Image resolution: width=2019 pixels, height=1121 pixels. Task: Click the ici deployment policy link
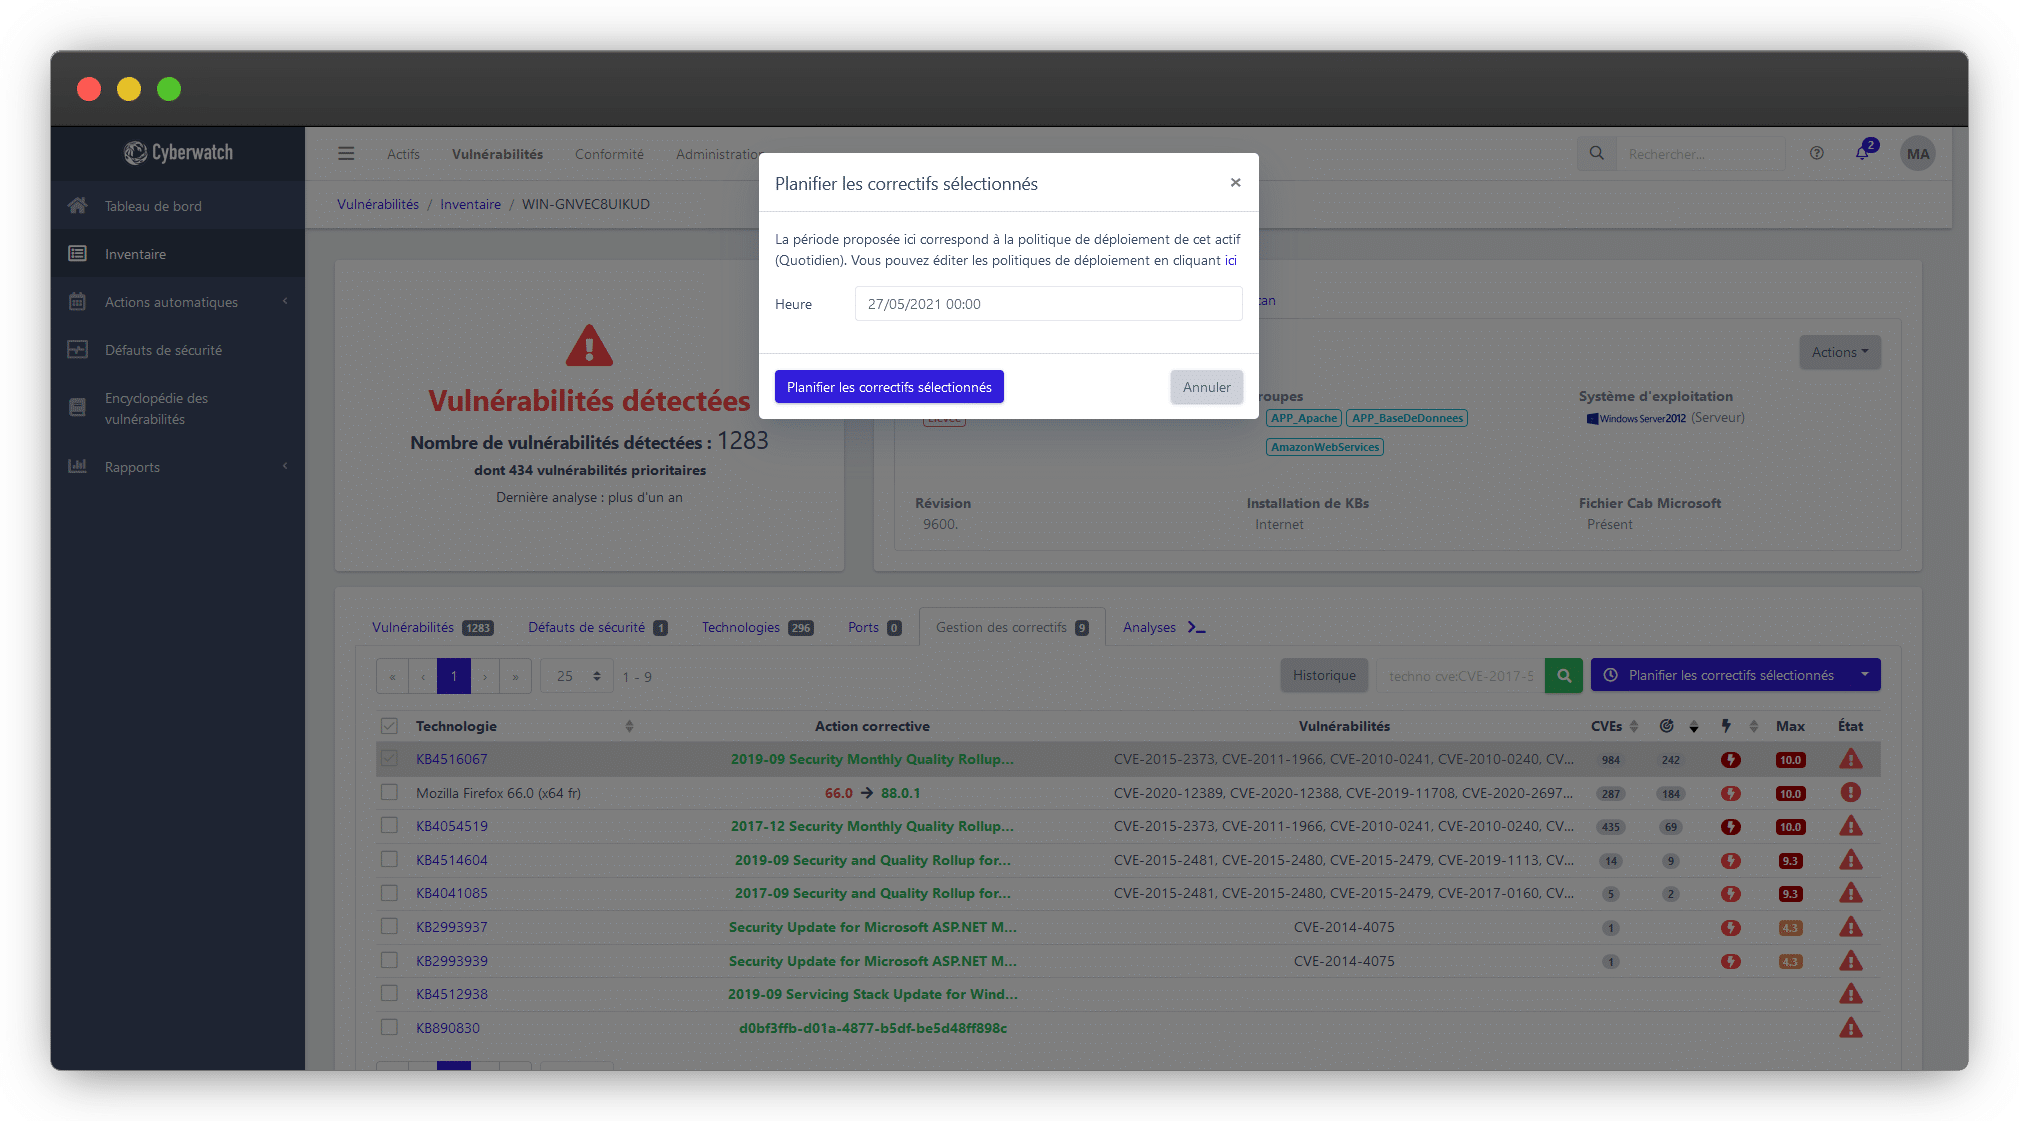1232,260
